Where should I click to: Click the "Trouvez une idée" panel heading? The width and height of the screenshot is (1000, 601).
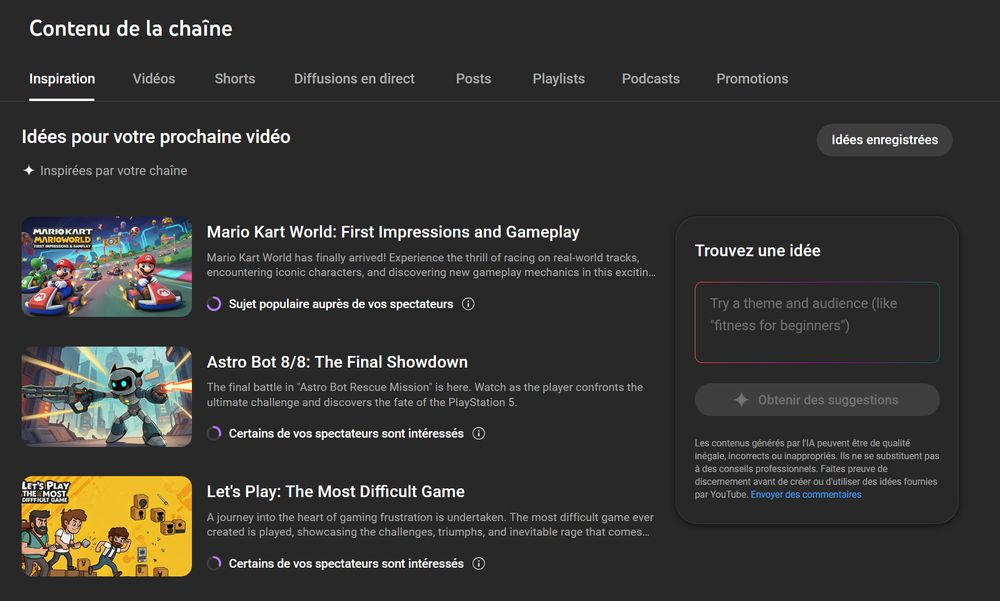point(758,250)
